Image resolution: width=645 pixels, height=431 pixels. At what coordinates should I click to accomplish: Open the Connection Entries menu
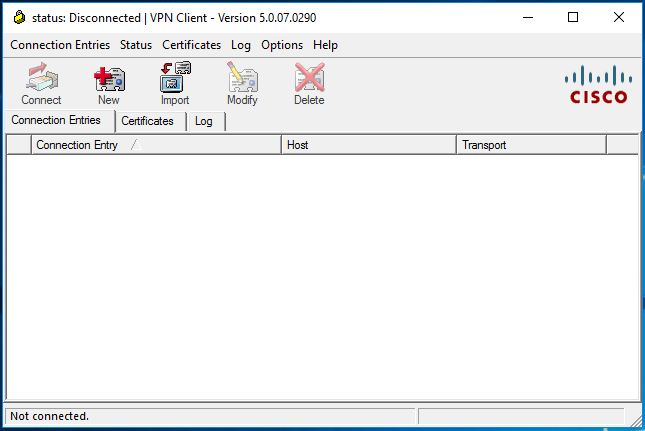[x=60, y=45]
